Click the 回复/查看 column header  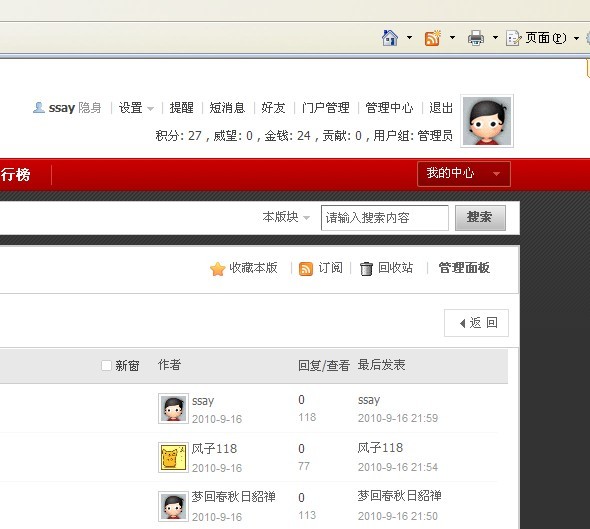pyautogui.click(x=324, y=365)
